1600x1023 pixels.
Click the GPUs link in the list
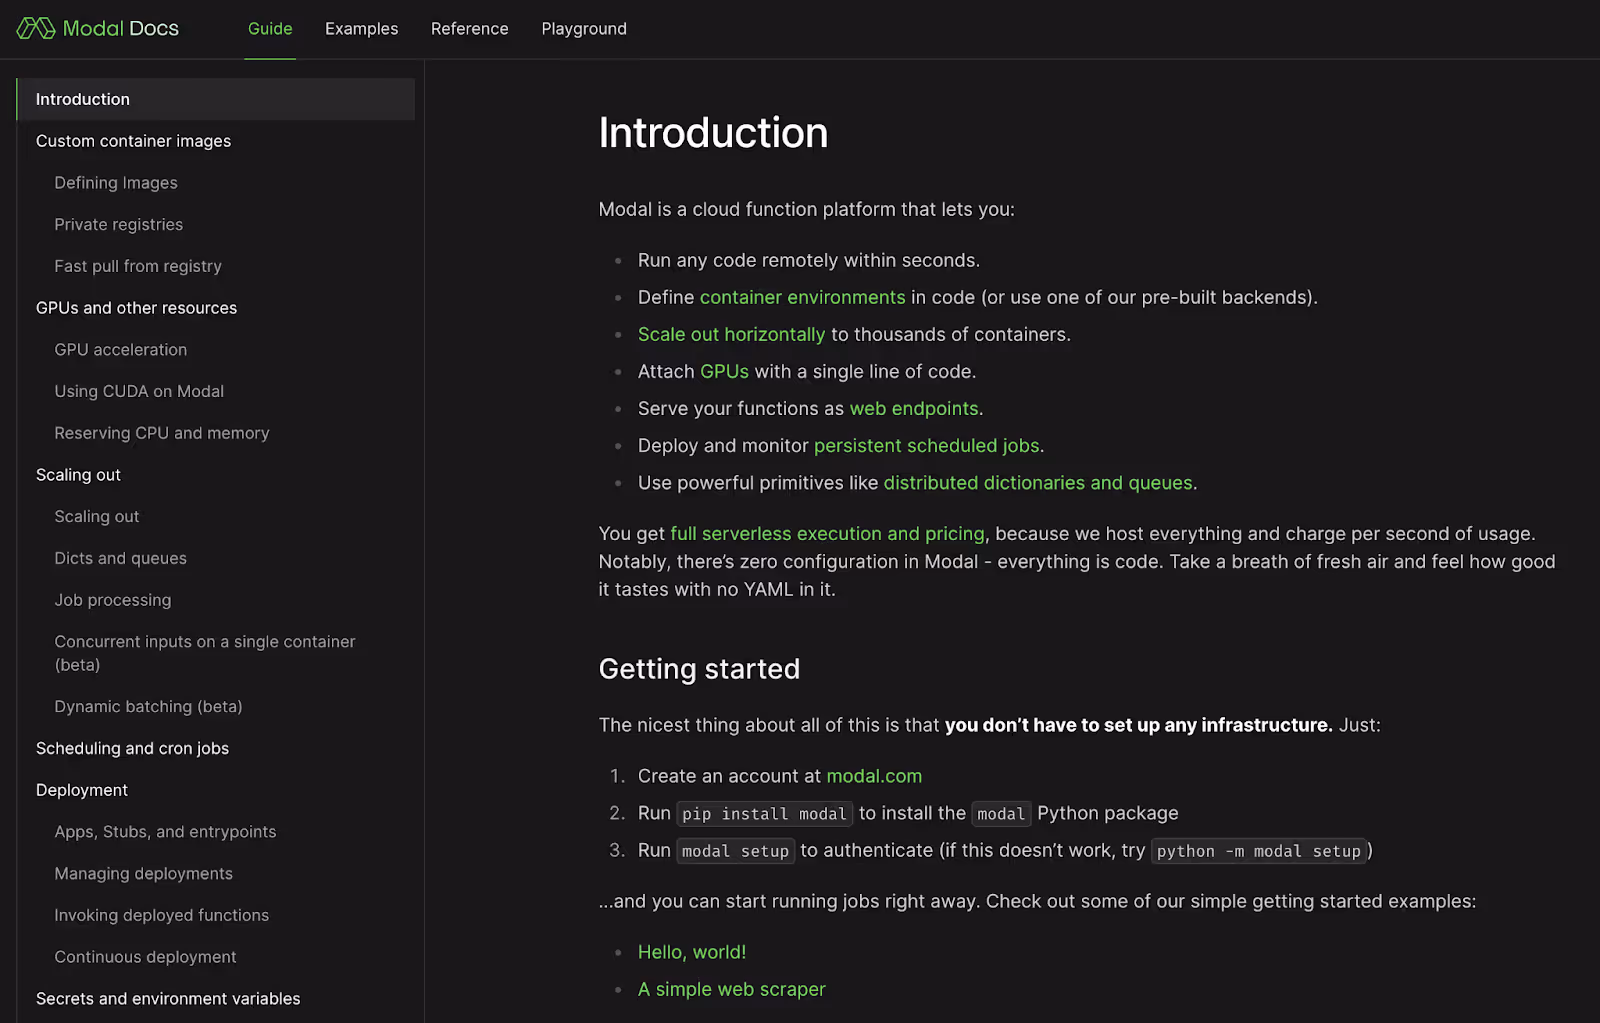tap(724, 371)
